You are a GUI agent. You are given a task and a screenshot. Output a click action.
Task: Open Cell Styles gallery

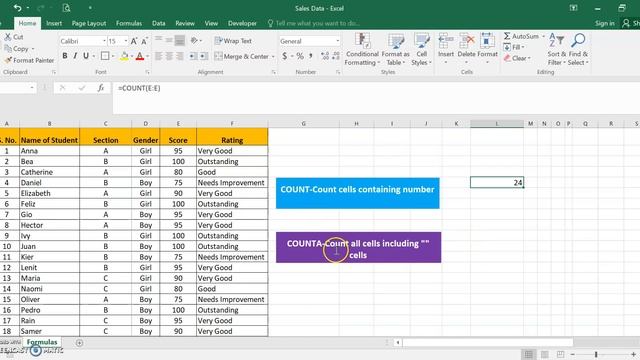422,49
